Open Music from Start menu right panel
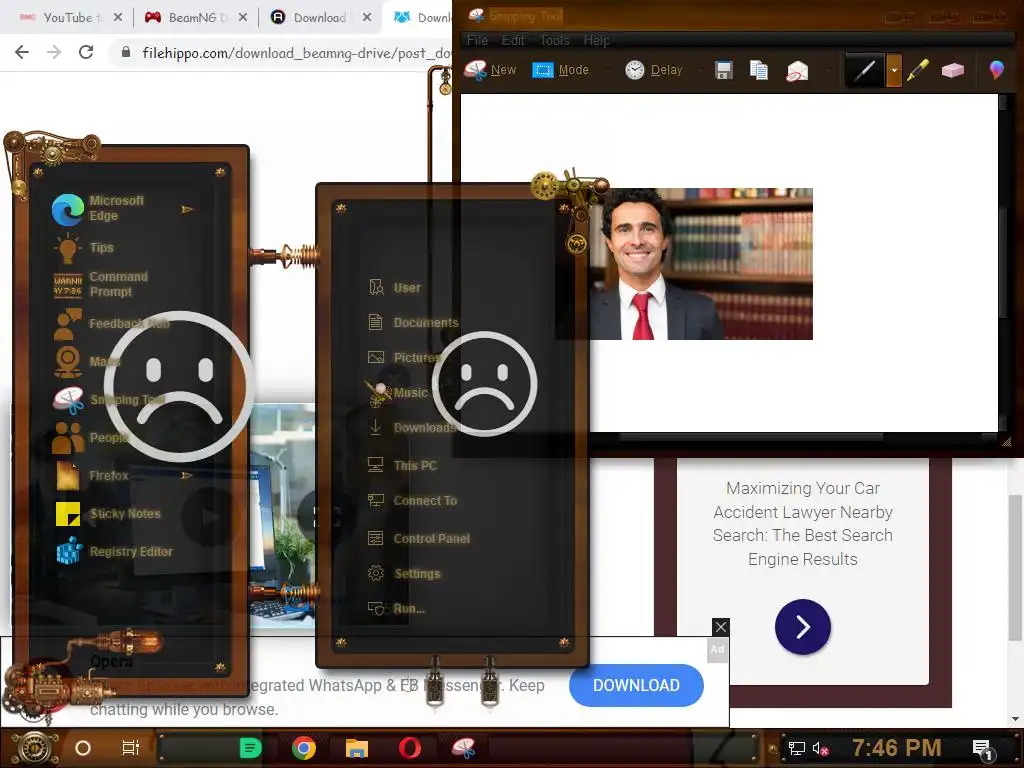This screenshot has height=768, width=1024. click(398, 392)
